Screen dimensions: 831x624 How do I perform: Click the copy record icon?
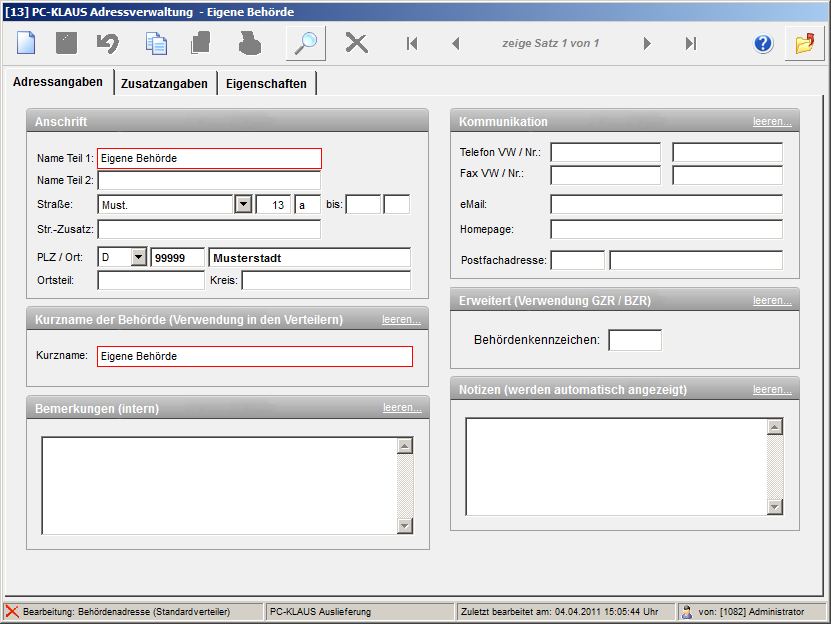point(156,43)
